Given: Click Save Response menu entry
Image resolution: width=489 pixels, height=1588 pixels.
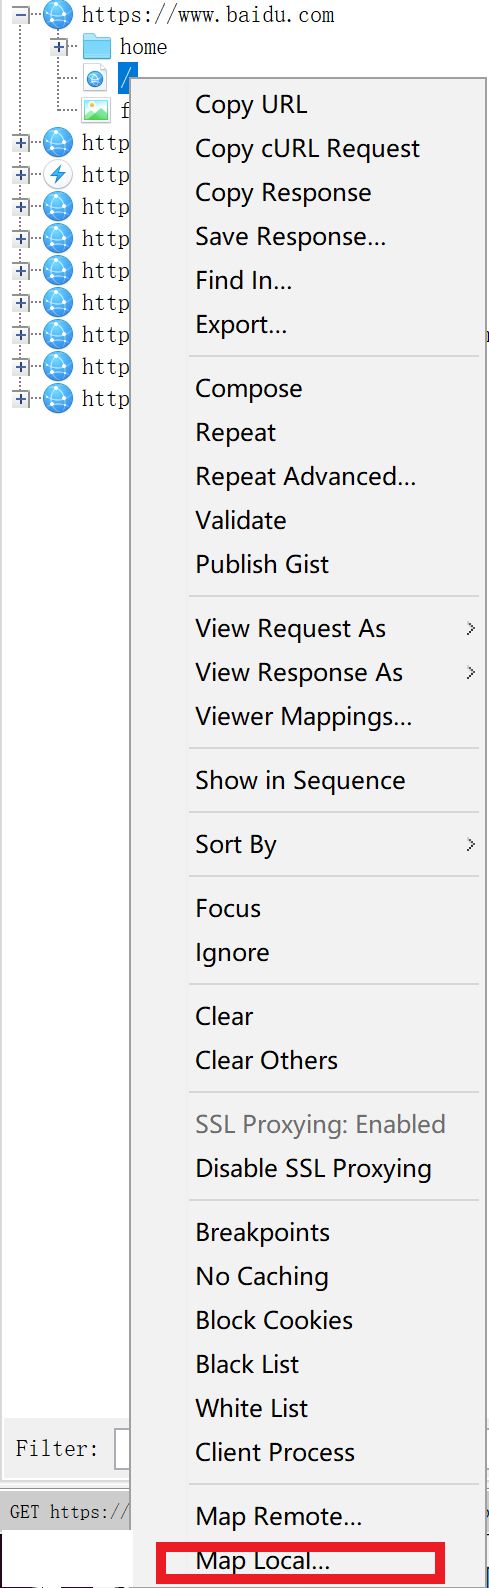Looking at the screenshot, I should pyautogui.click(x=291, y=236).
